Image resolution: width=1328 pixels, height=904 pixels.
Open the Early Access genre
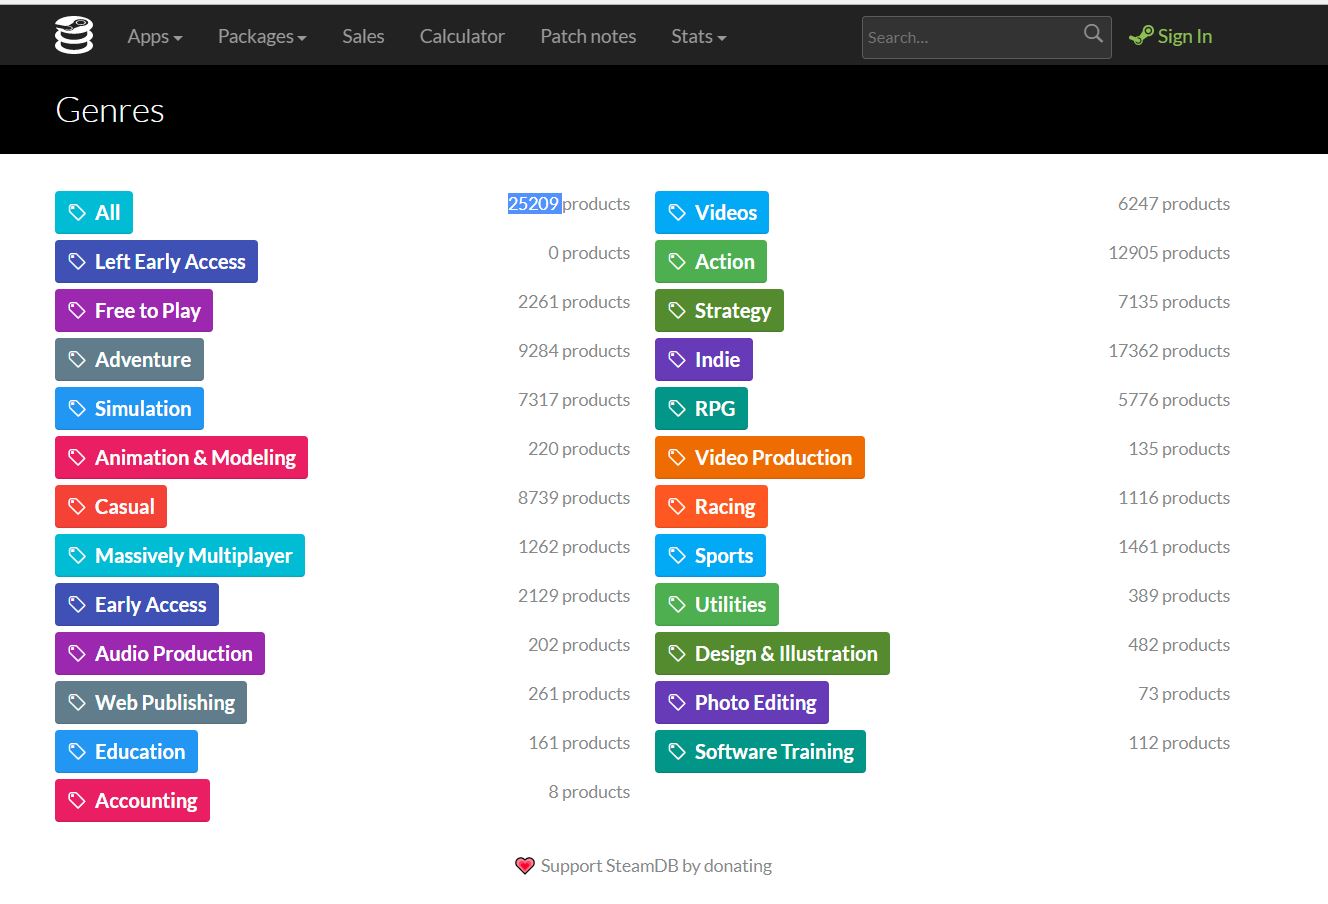(x=137, y=604)
